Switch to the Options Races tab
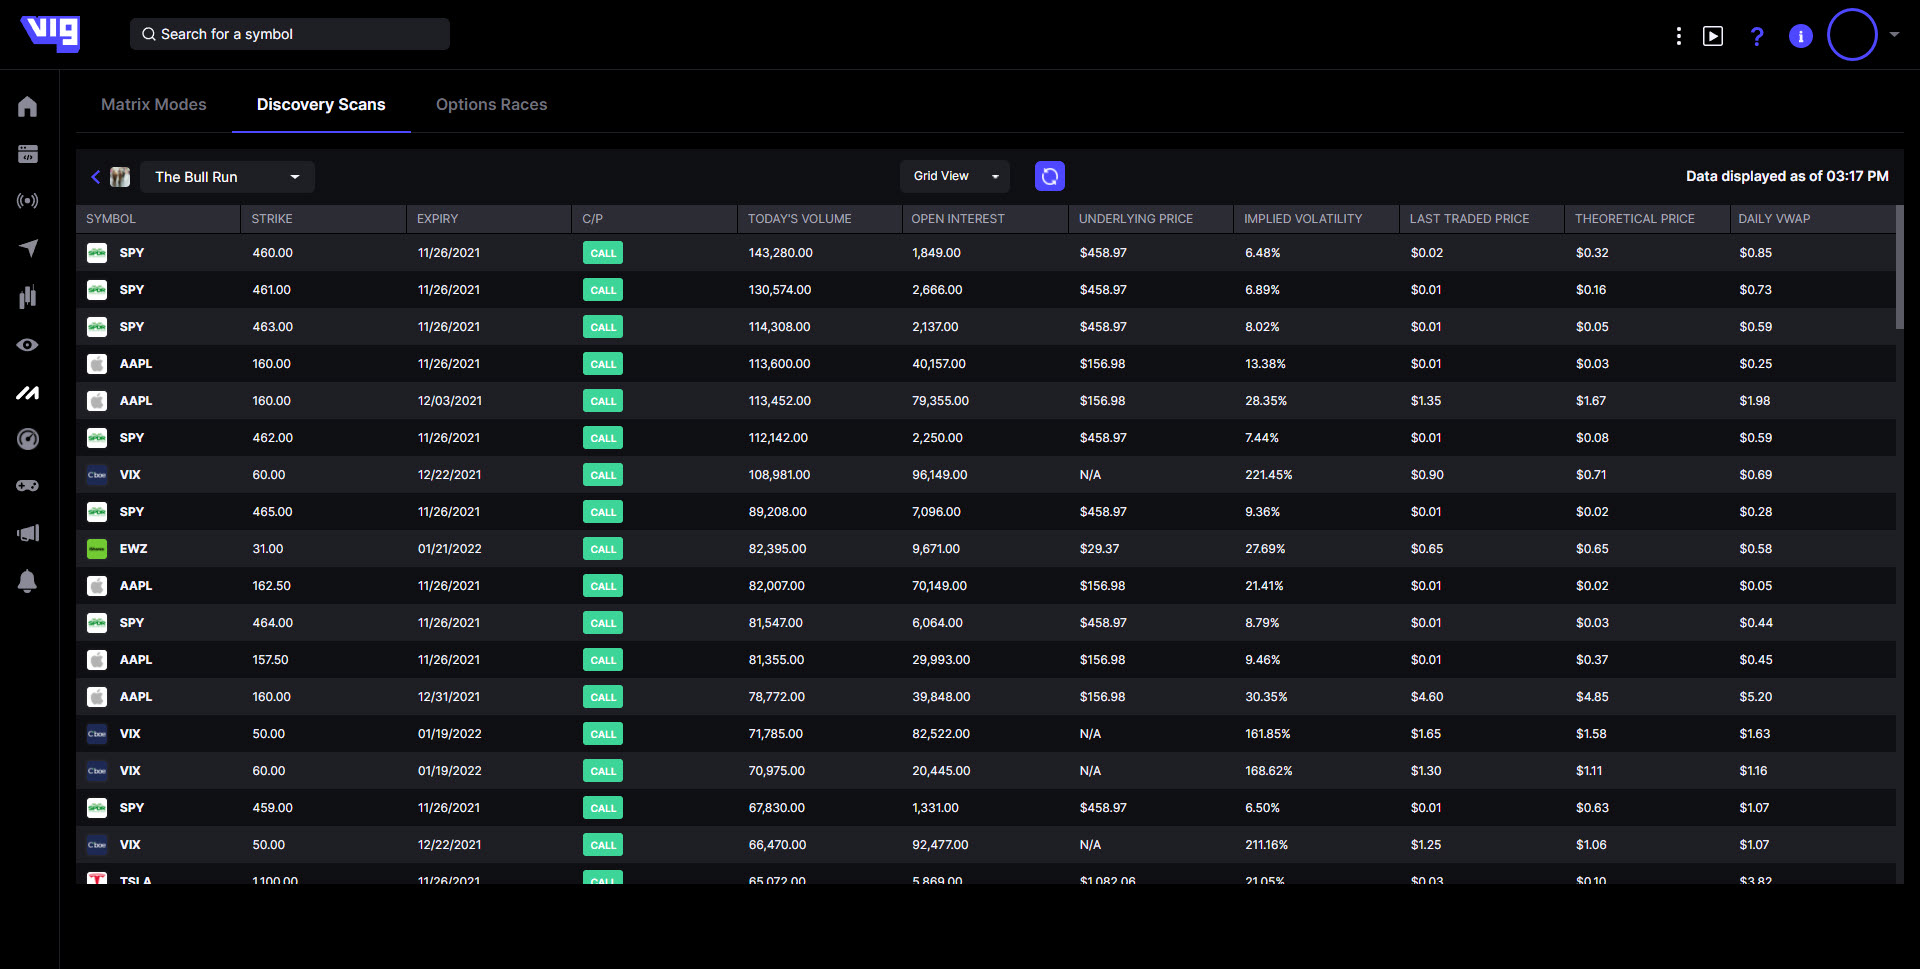The width and height of the screenshot is (1920, 969). pos(491,104)
